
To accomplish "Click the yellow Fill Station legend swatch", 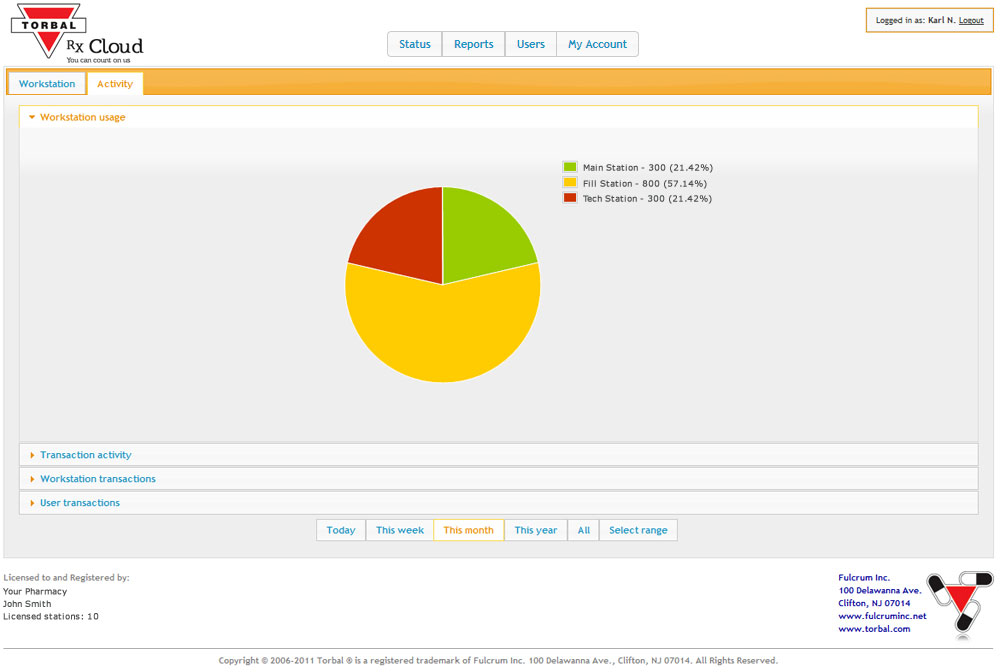I will pyautogui.click(x=570, y=183).
